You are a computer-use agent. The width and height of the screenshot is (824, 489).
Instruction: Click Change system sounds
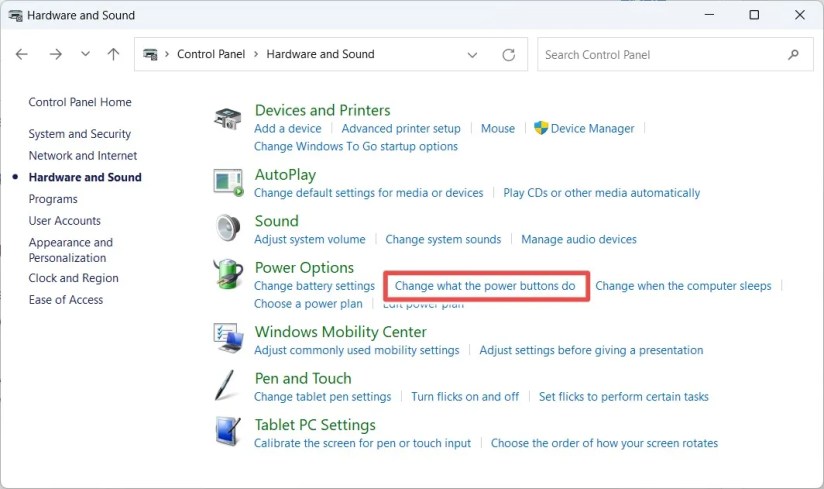[443, 240]
